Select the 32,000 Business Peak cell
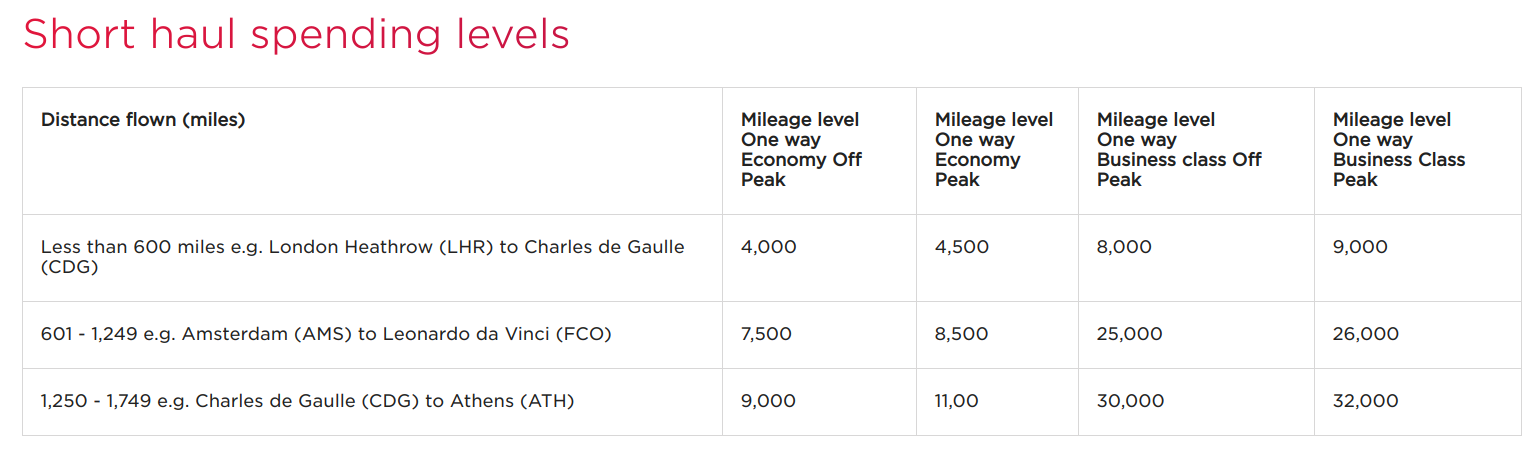Viewport: 1531px width, 458px height. click(1365, 401)
